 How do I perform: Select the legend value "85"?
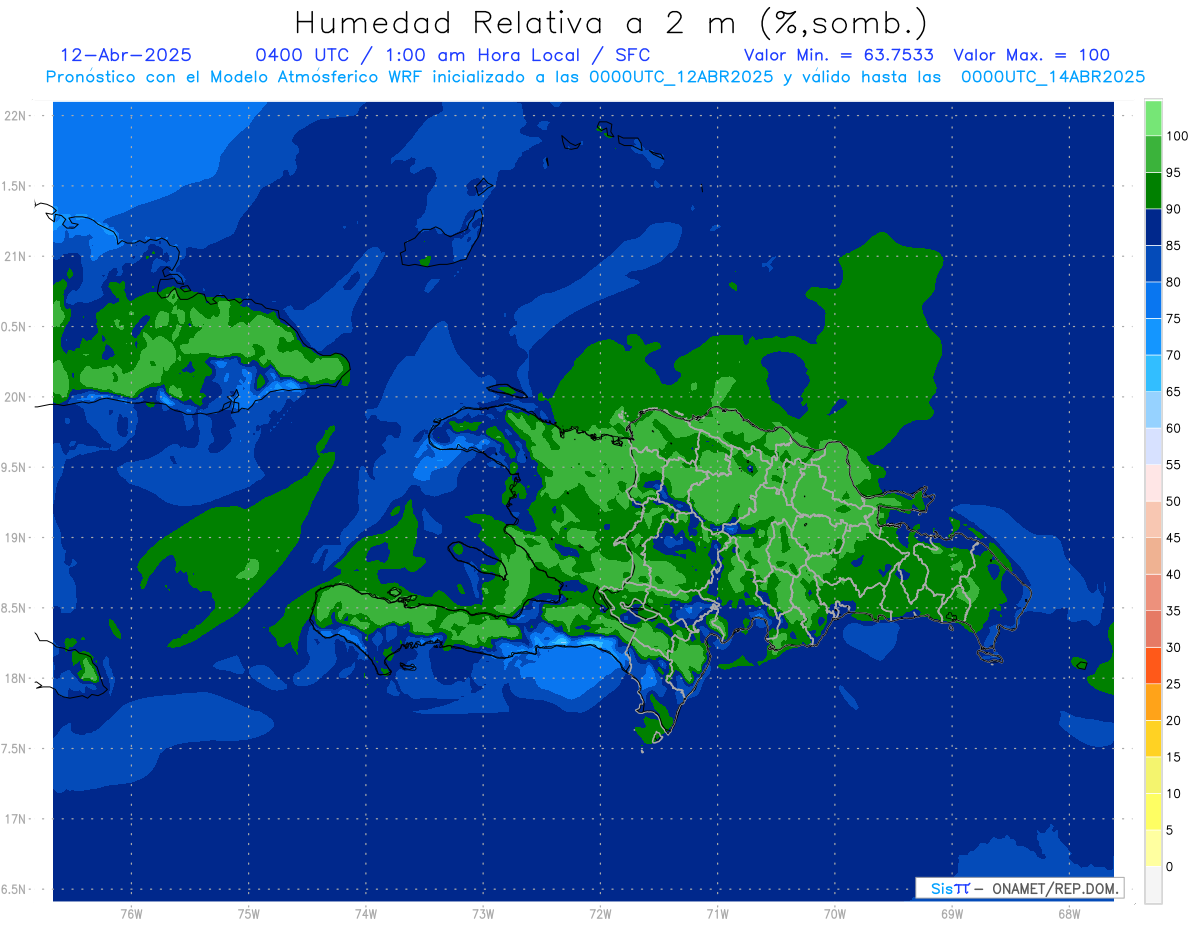click(x=1173, y=246)
